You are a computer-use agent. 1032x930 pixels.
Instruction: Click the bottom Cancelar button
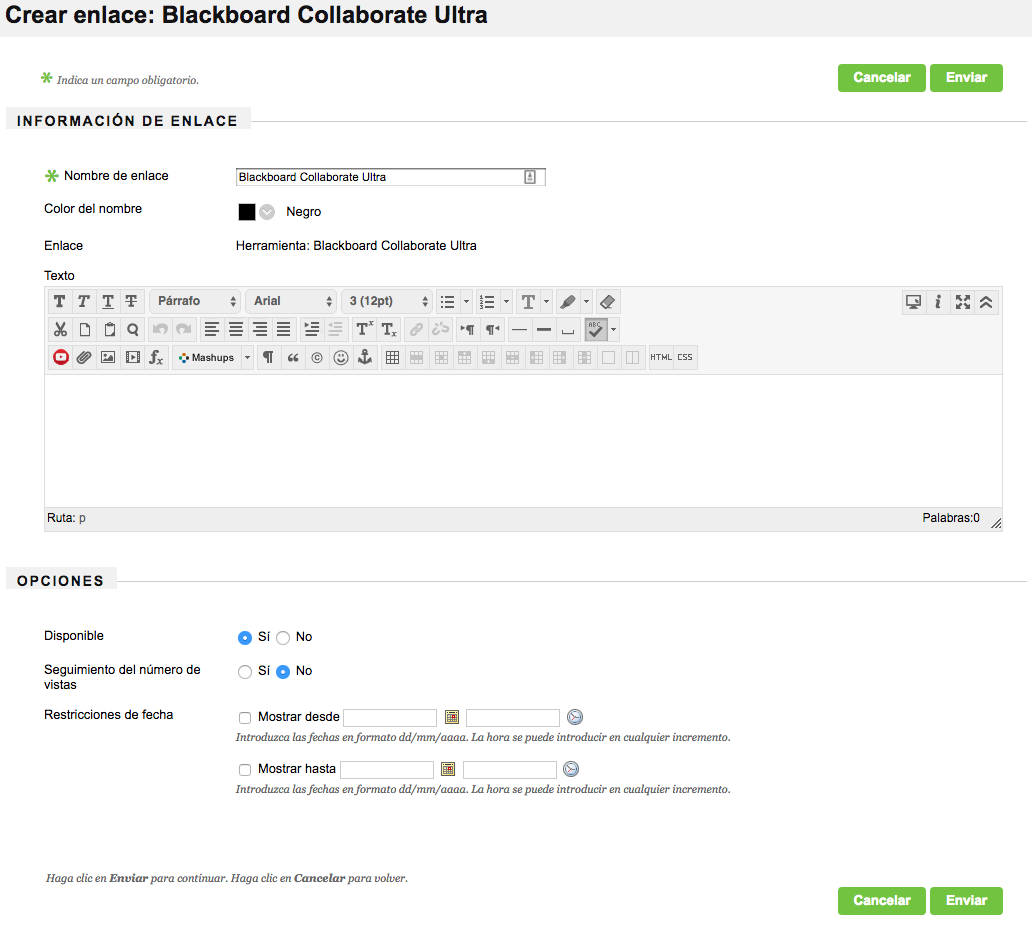tap(881, 900)
